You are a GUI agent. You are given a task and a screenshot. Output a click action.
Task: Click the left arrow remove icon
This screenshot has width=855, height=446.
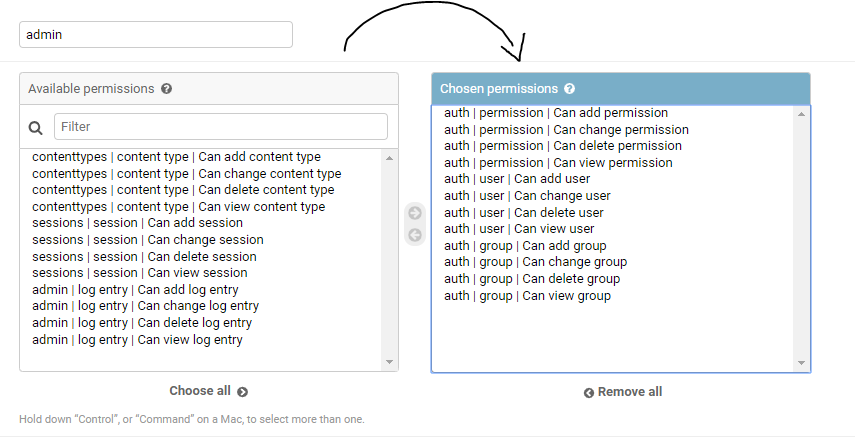tap(415, 235)
